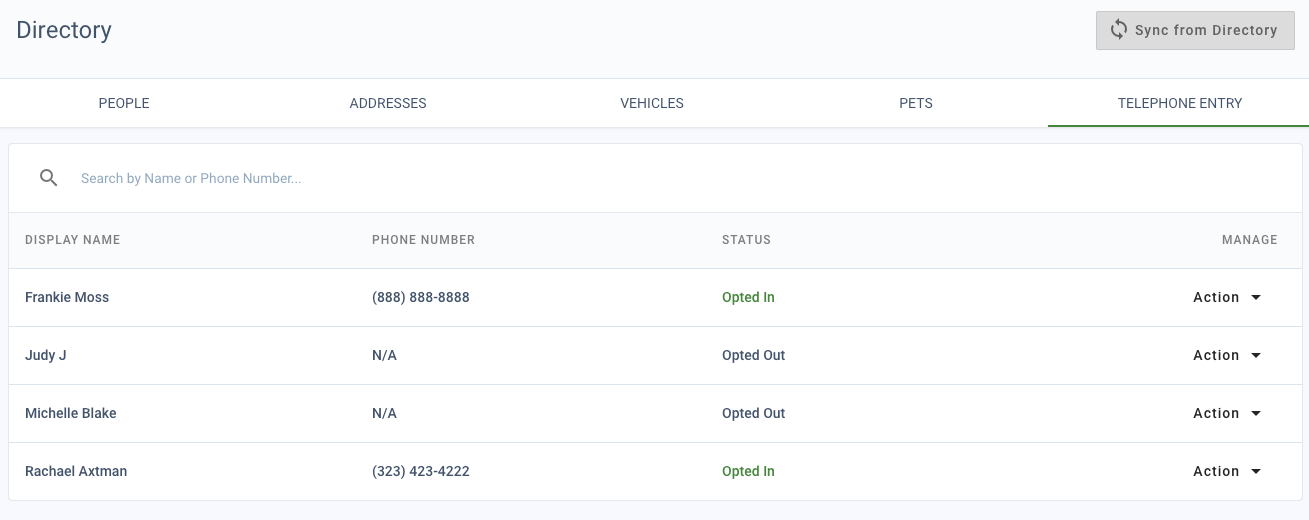Click Rachael Axtman's phone number
Viewport: 1309px width, 520px height.
point(420,471)
